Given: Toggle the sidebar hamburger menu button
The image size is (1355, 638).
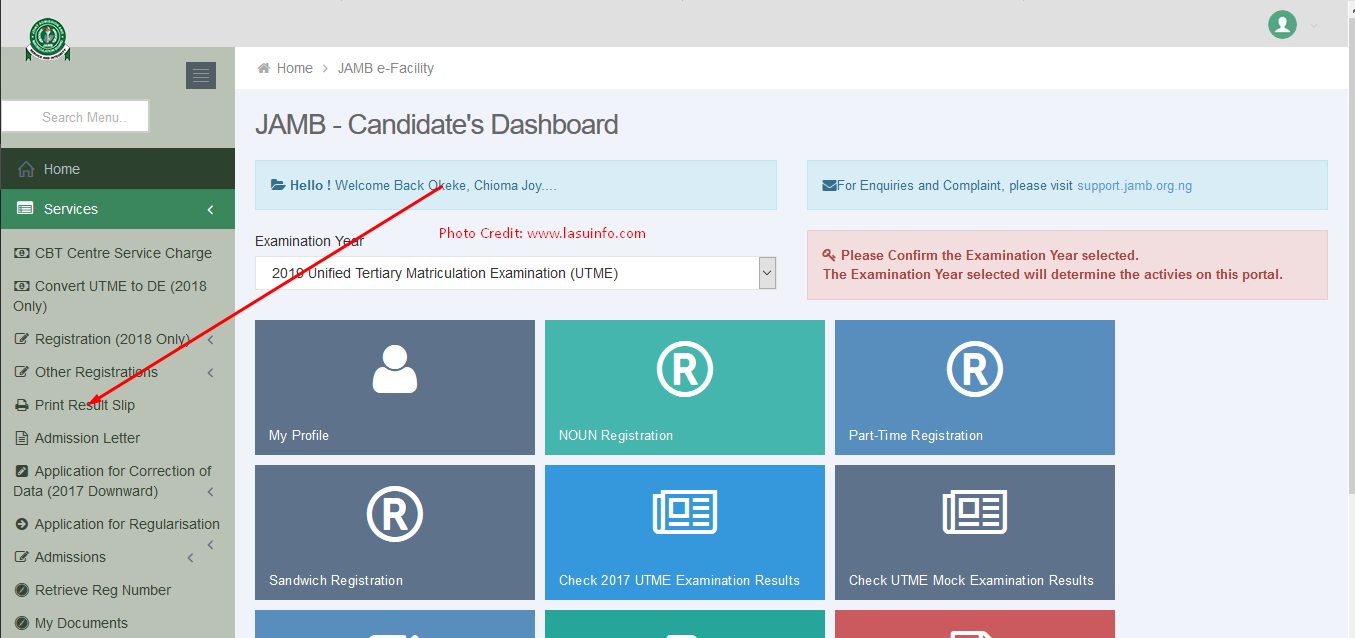Looking at the screenshot, I should [201, 75].
